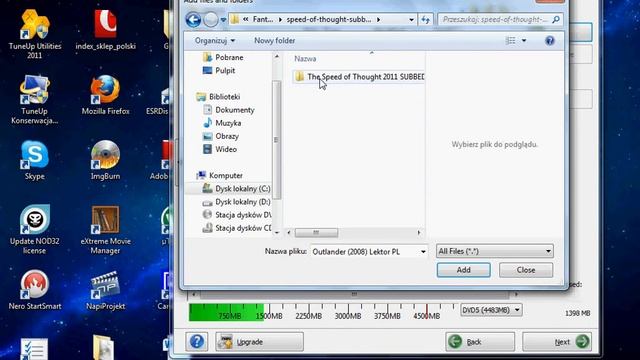640x360 pixels.
Task: Click the search magnifier icon
Action: [x=556, y=19]
